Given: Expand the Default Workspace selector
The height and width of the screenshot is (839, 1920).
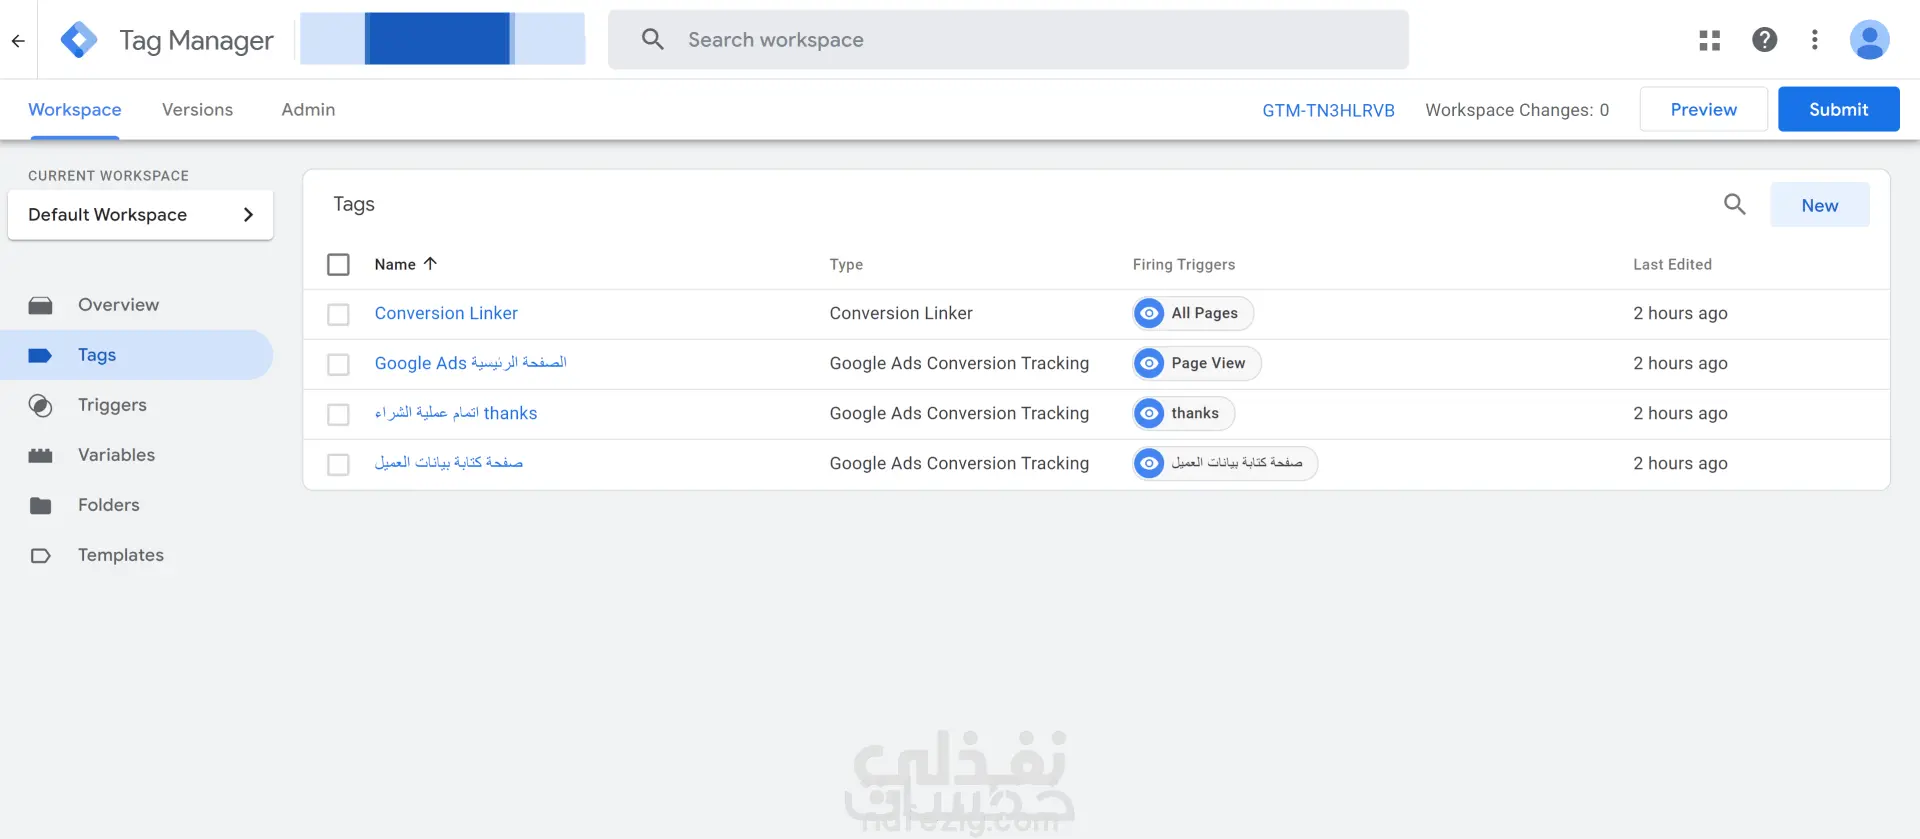Looking at the screenshot, I should pyautogui.click(x=140, y=215).
